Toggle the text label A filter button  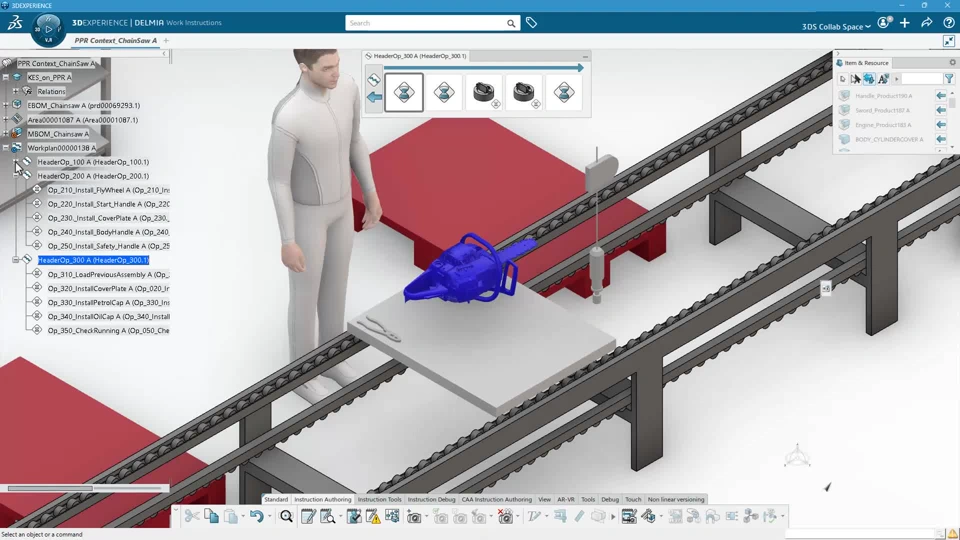point(883,79)
